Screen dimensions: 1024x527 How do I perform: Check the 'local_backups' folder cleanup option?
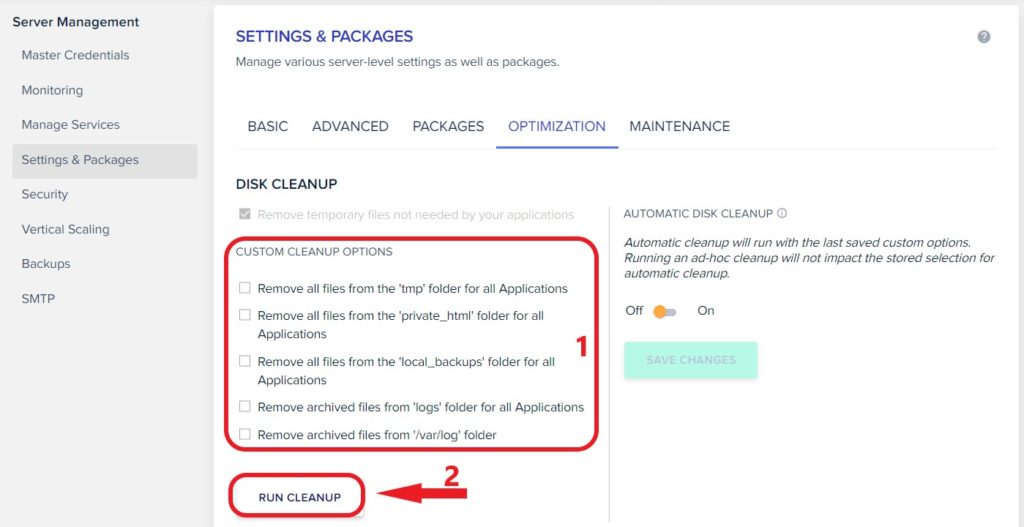tap(245, 360)
